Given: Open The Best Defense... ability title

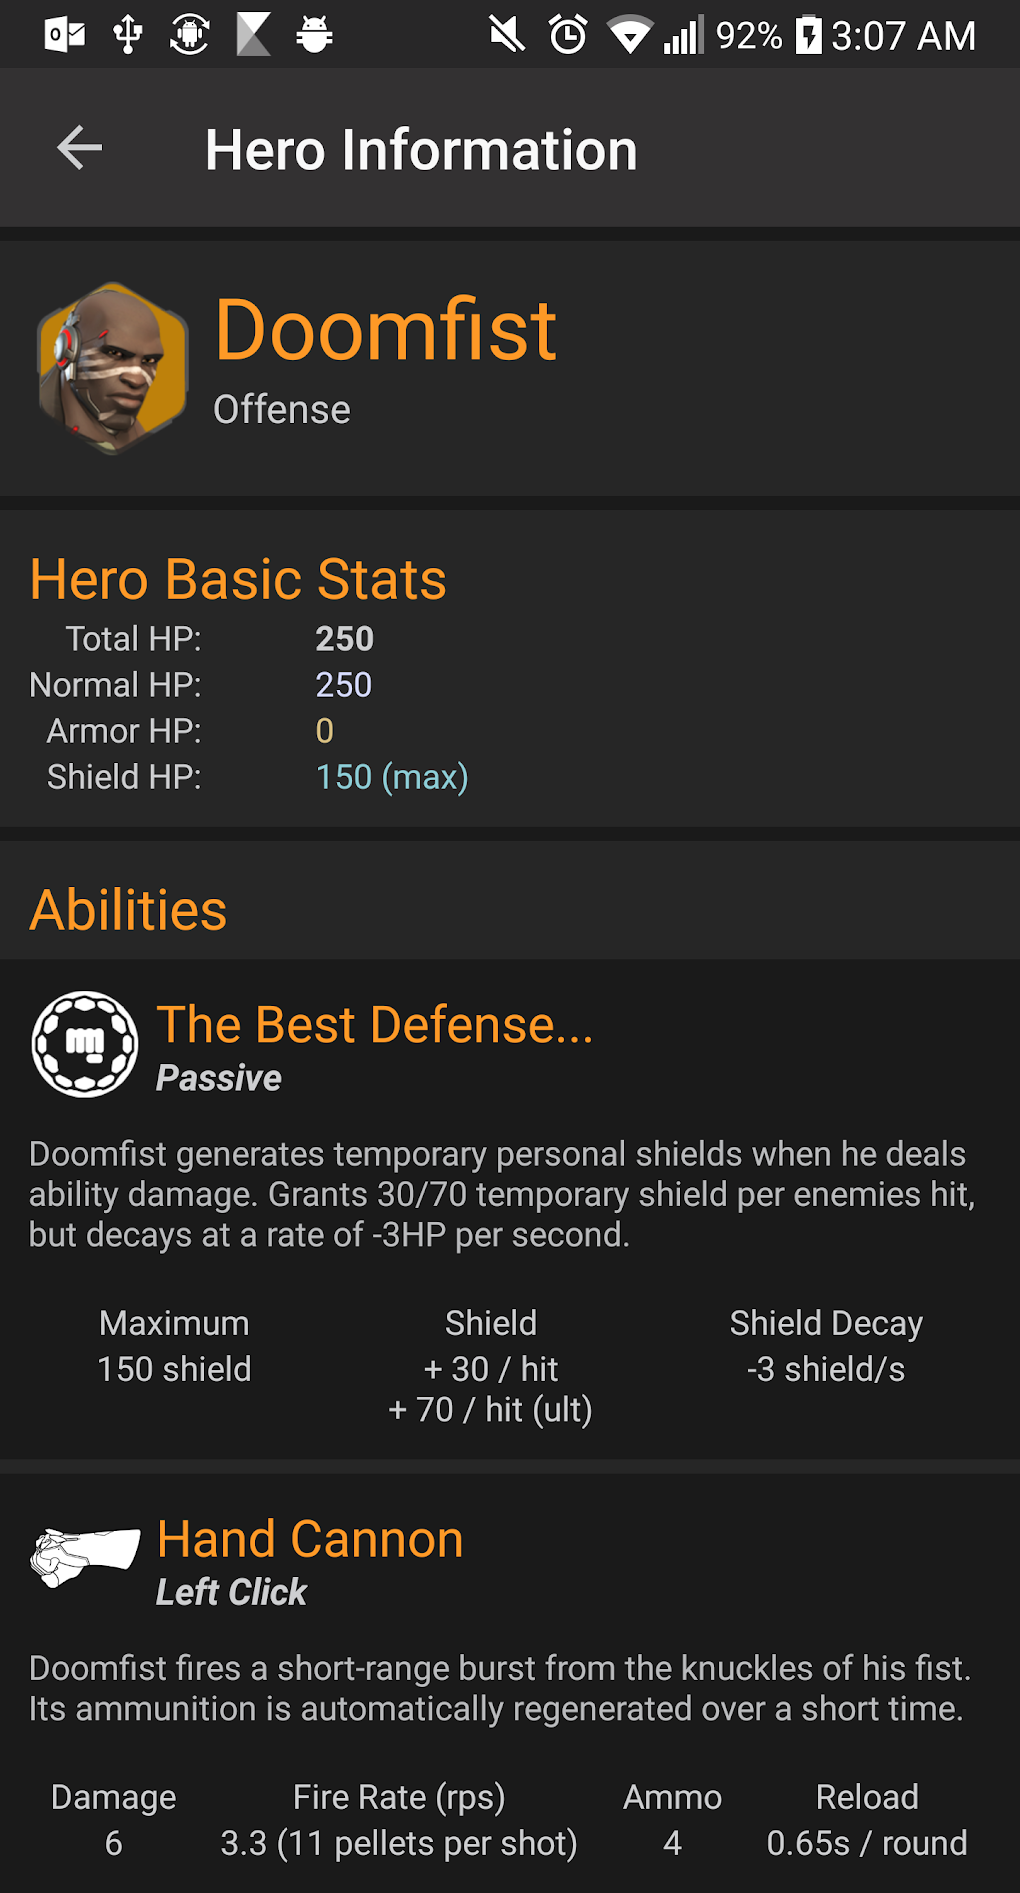Looking at the screenshot, I should 375,1025.
